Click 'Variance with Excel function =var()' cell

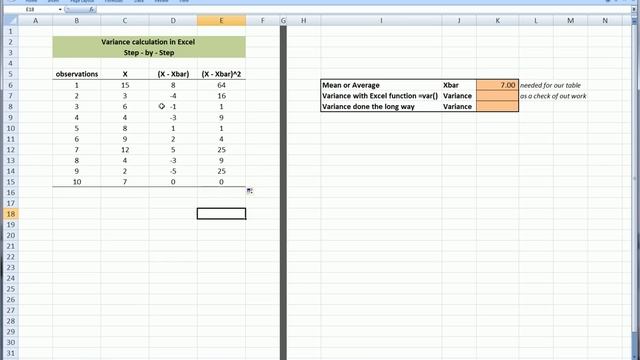(381, 96)
